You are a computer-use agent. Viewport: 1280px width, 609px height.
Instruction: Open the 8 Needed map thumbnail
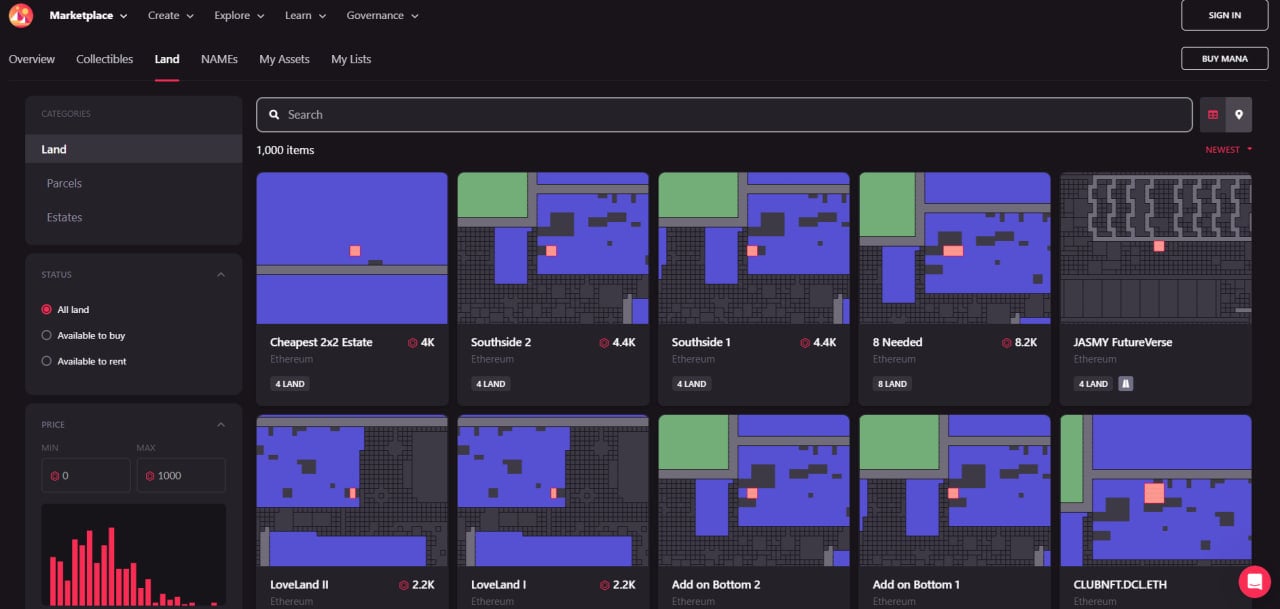click(x=955, y=248)
